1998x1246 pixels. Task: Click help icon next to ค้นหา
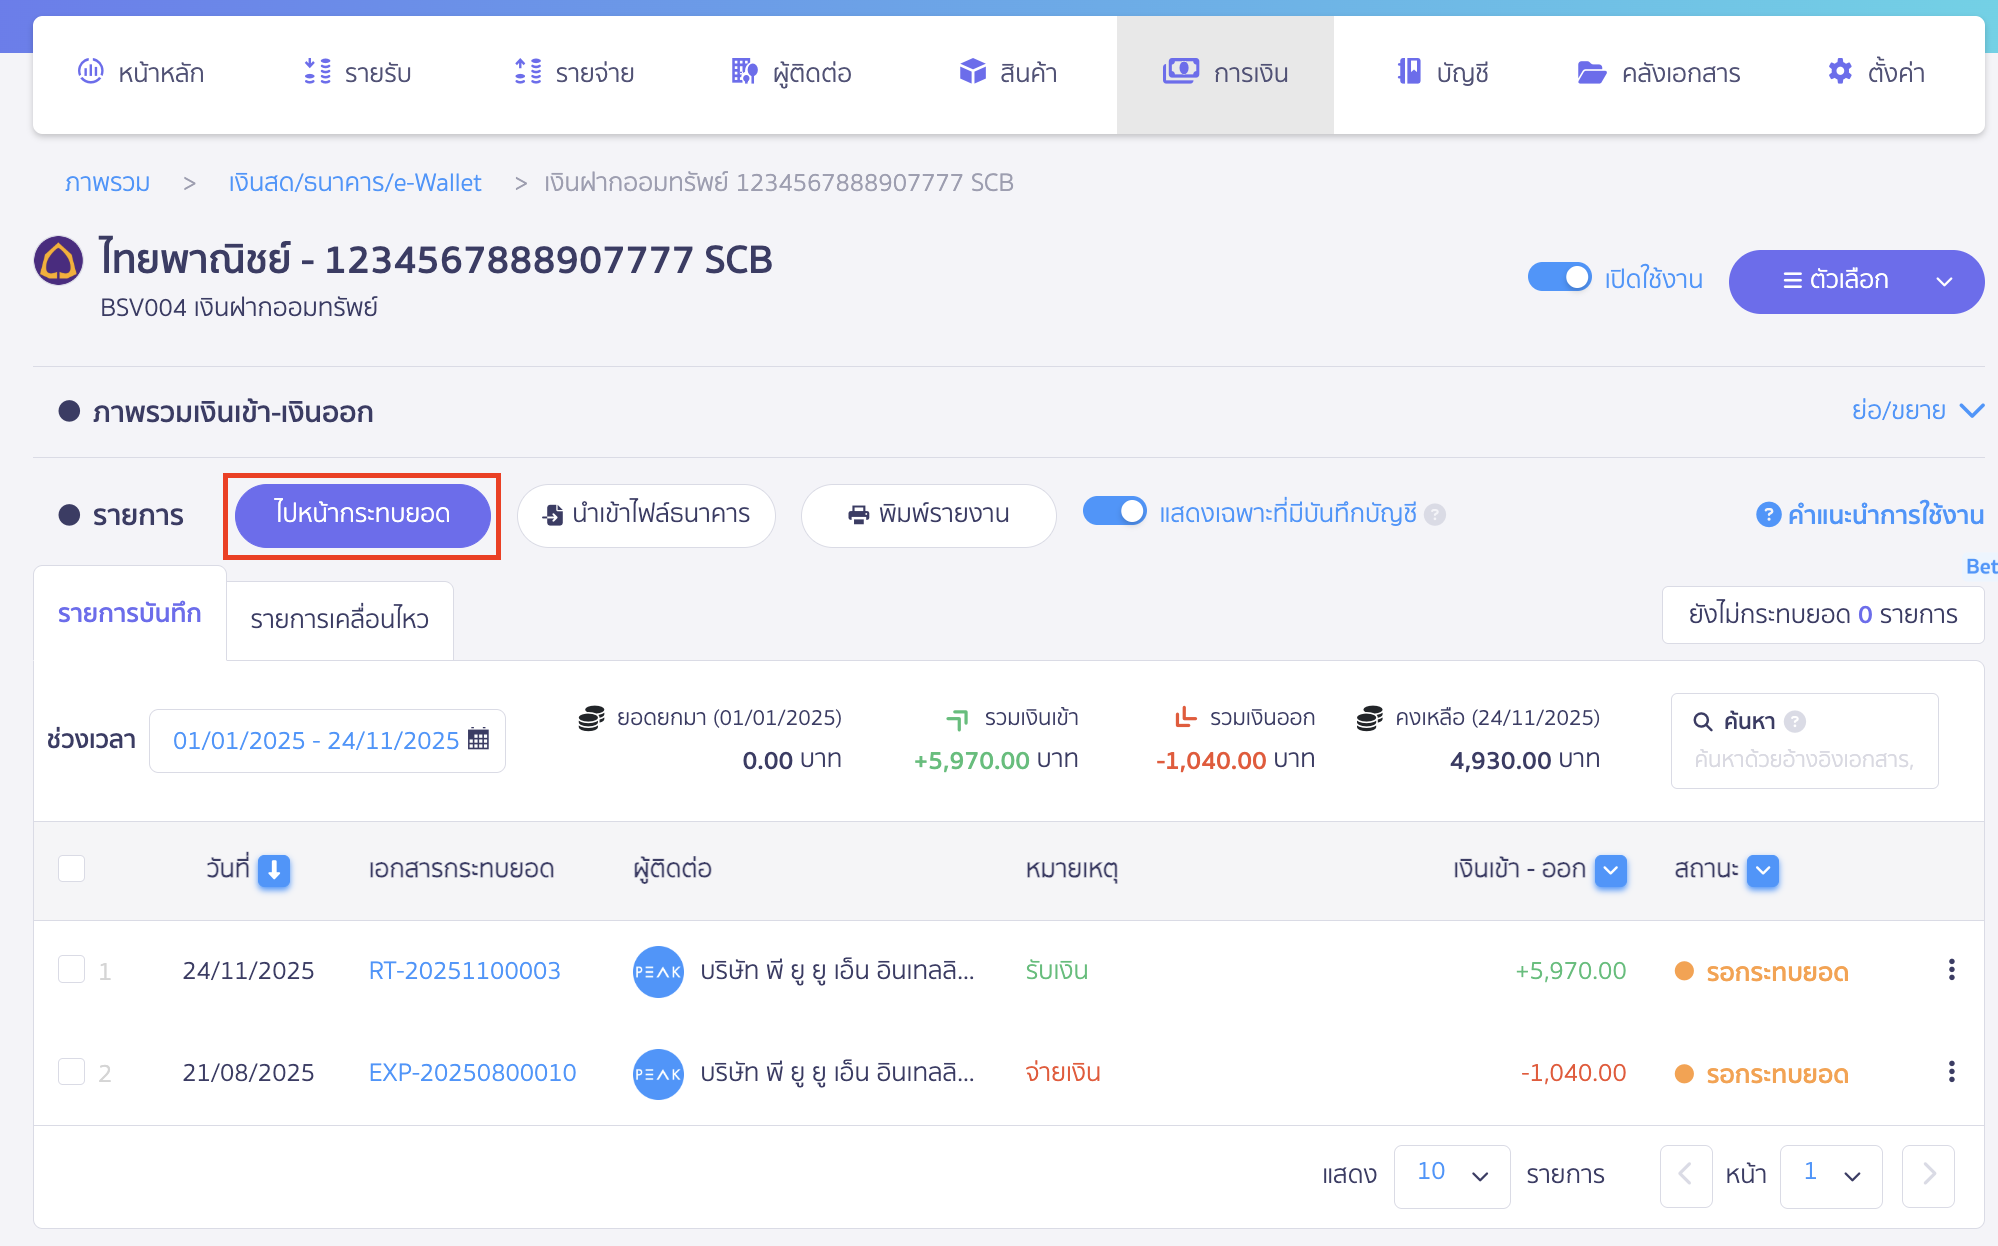coord(1795,721)
